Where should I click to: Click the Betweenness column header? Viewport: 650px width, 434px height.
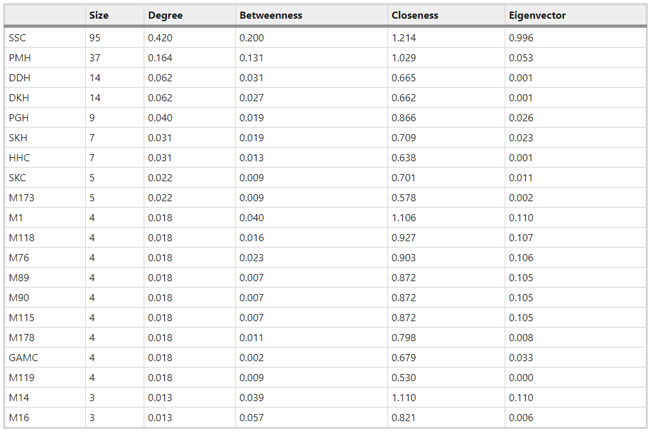(x=271, y=15)
